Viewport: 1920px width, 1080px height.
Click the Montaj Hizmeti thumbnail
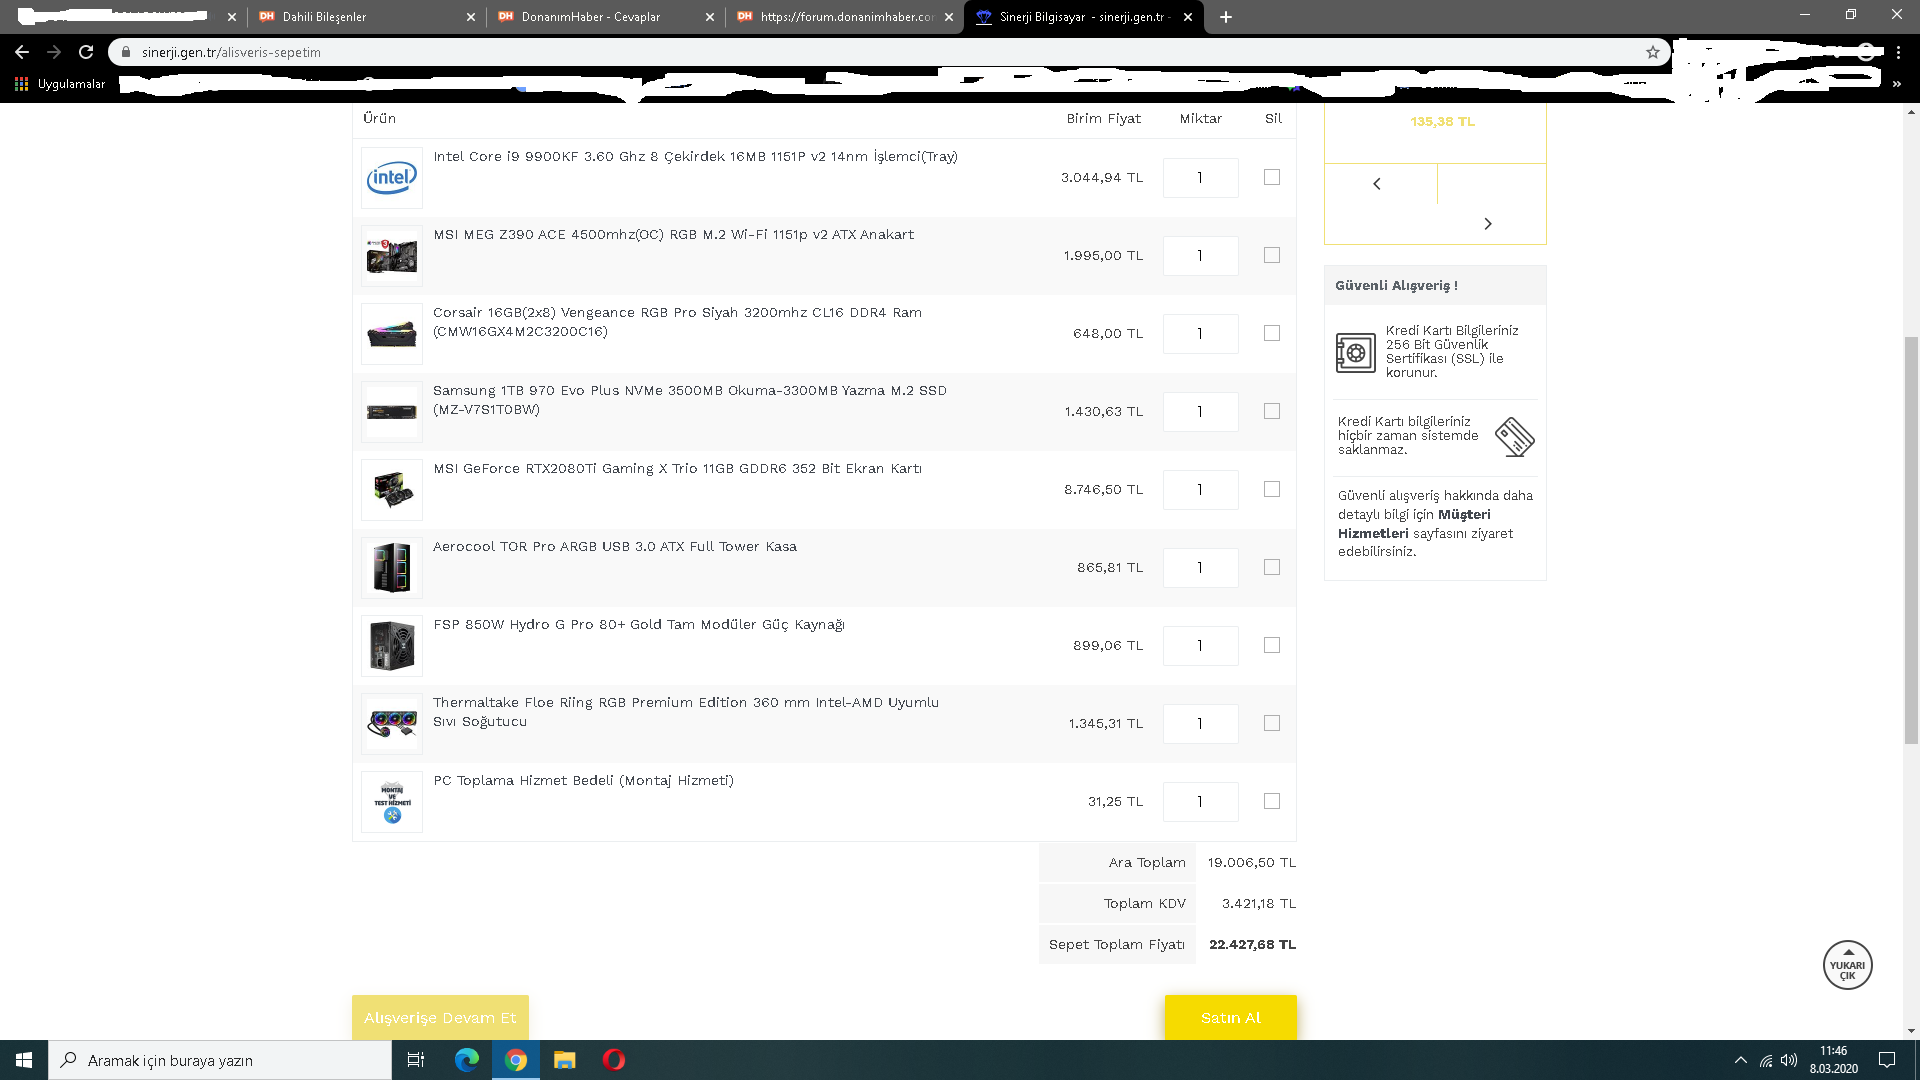[x=392, y=802]
